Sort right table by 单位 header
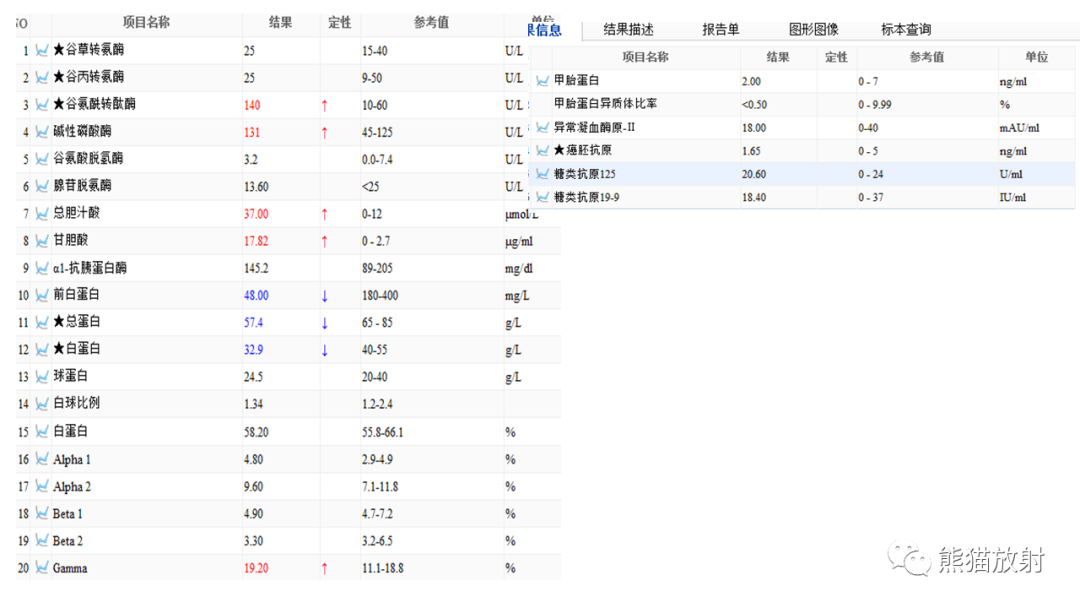This screenshot has width=1080, height=608. point(1036,57)
